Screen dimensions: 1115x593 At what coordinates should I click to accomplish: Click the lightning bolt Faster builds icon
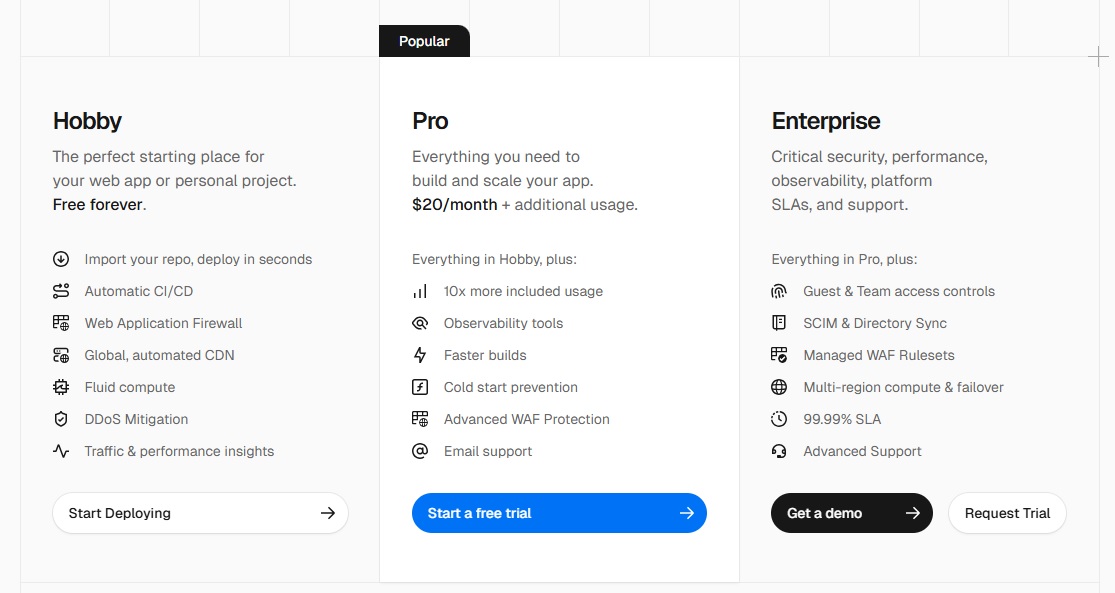coord(420,356)
